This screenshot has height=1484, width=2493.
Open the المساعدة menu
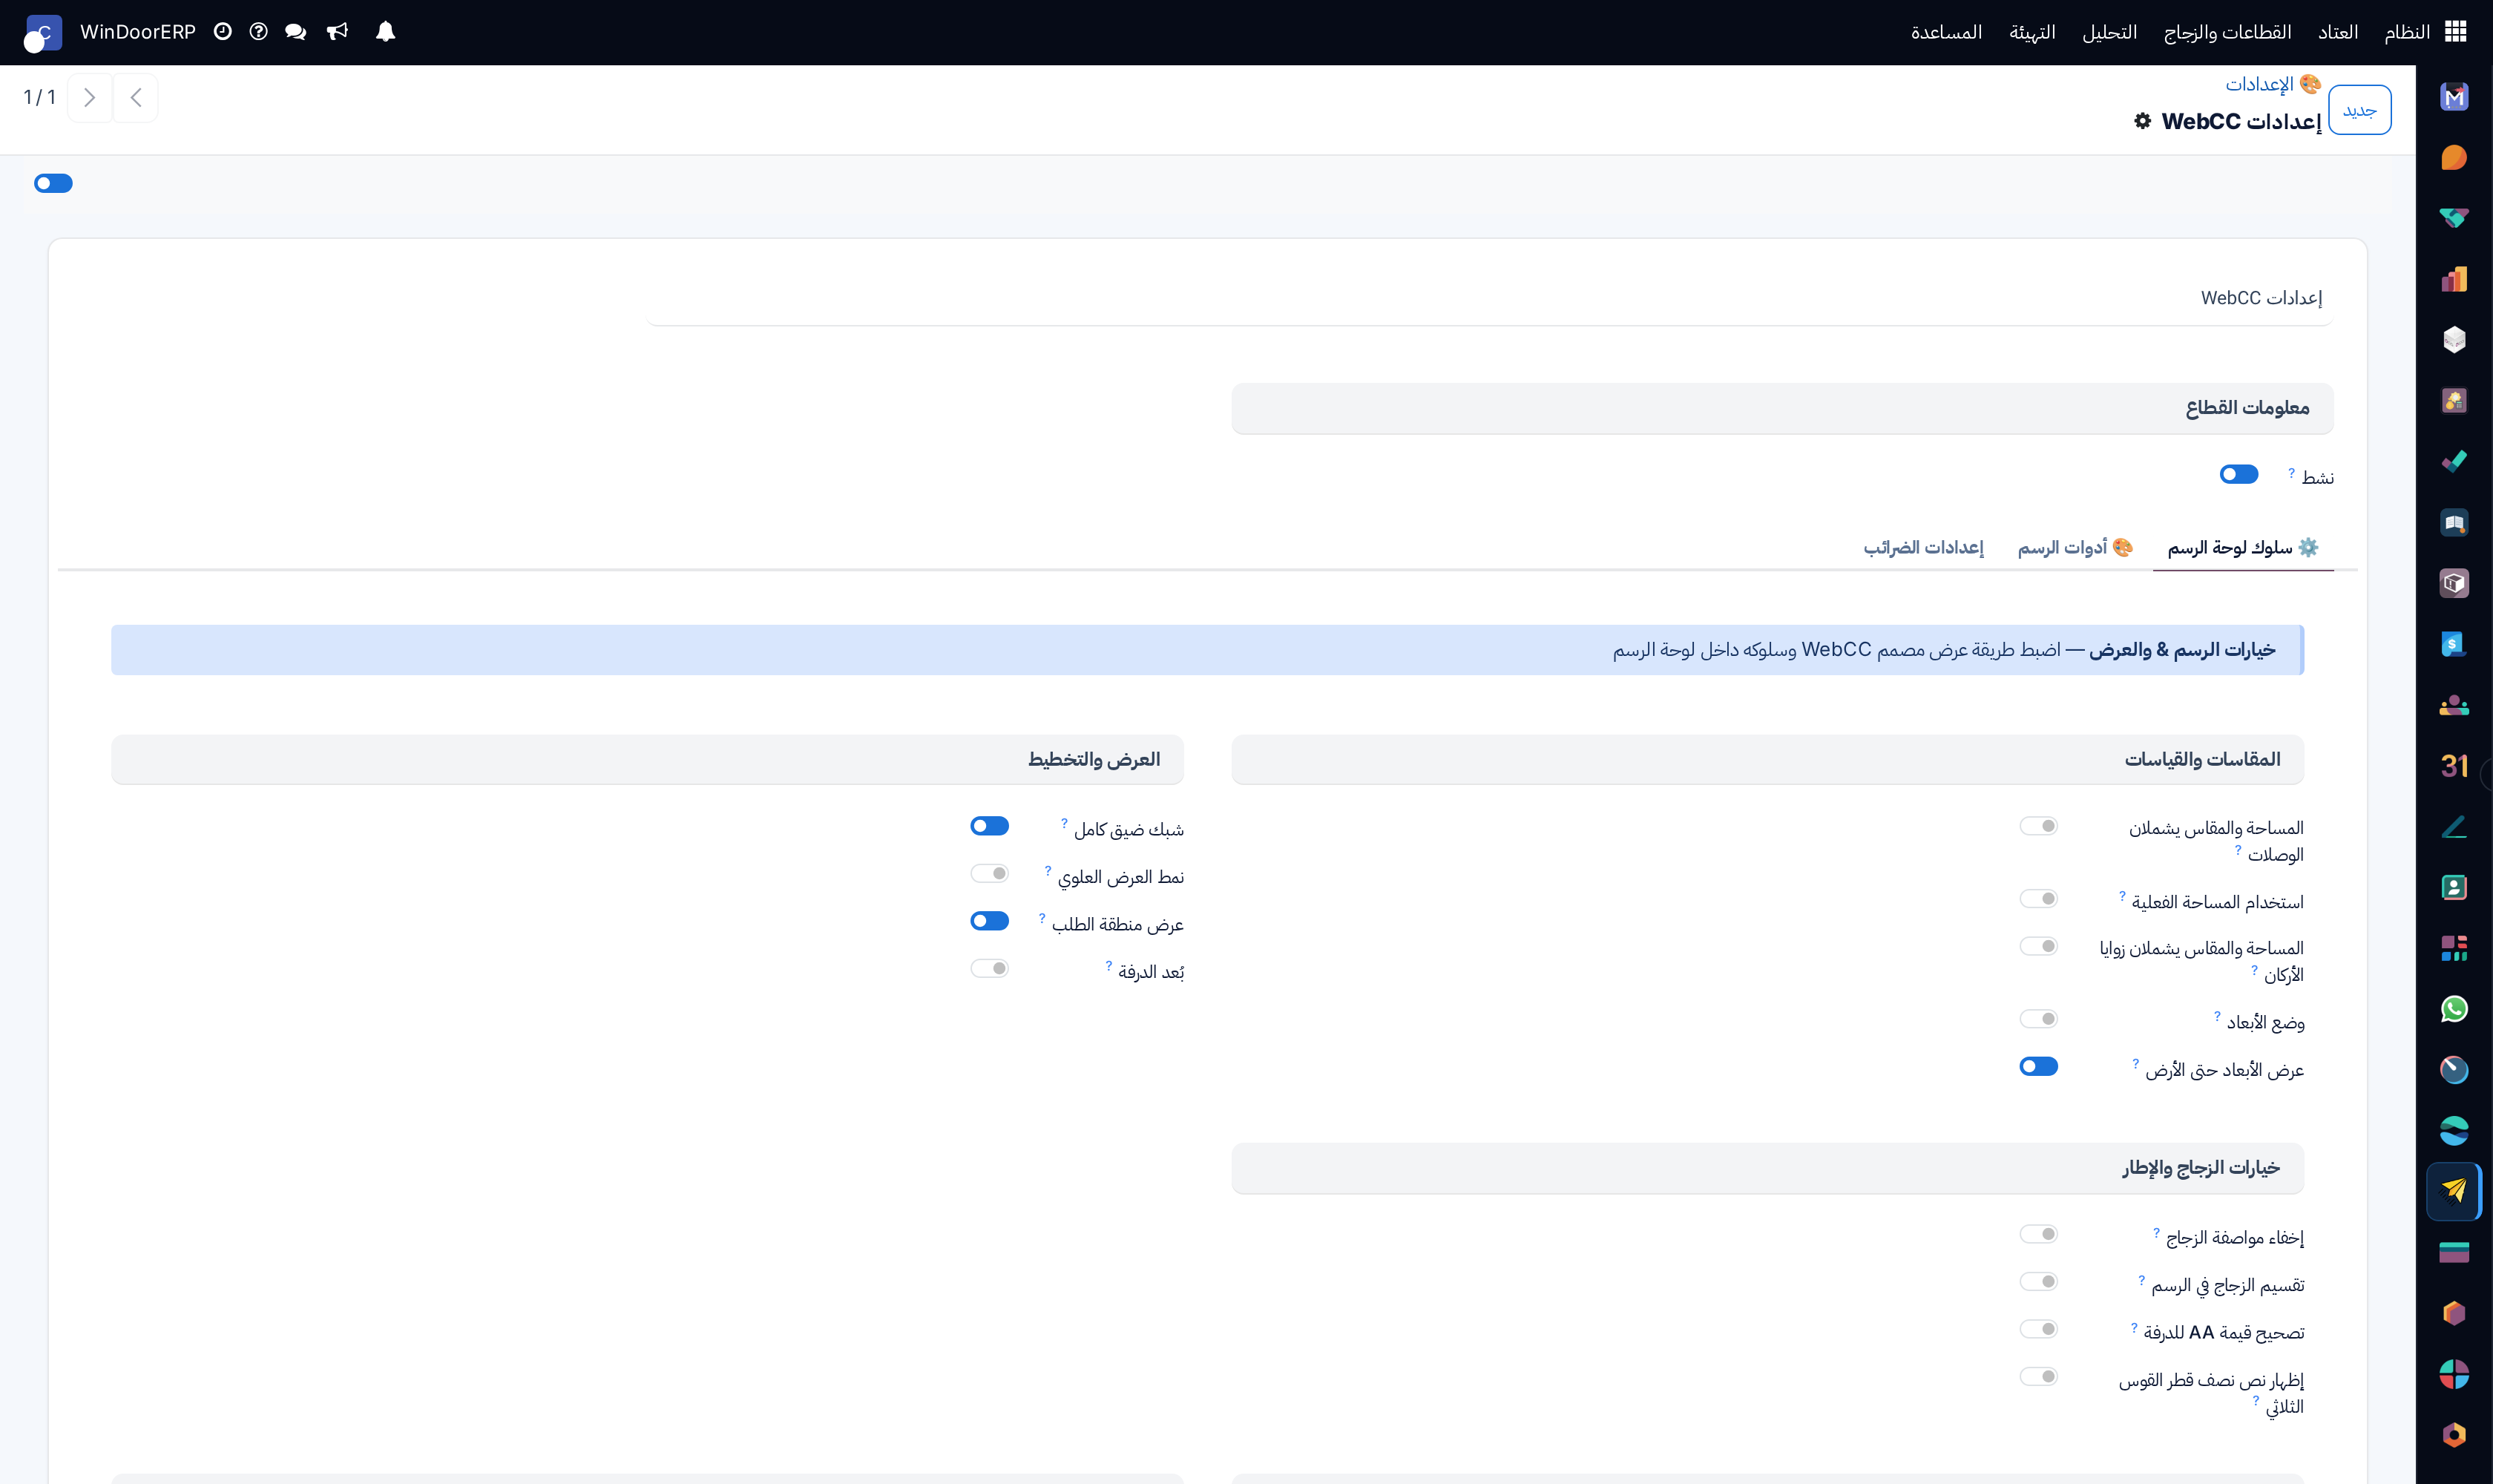(x=1946, y=32)
